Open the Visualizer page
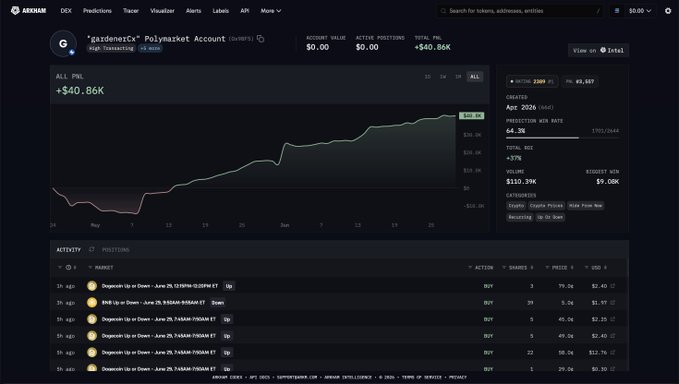 tap(162, 11)
